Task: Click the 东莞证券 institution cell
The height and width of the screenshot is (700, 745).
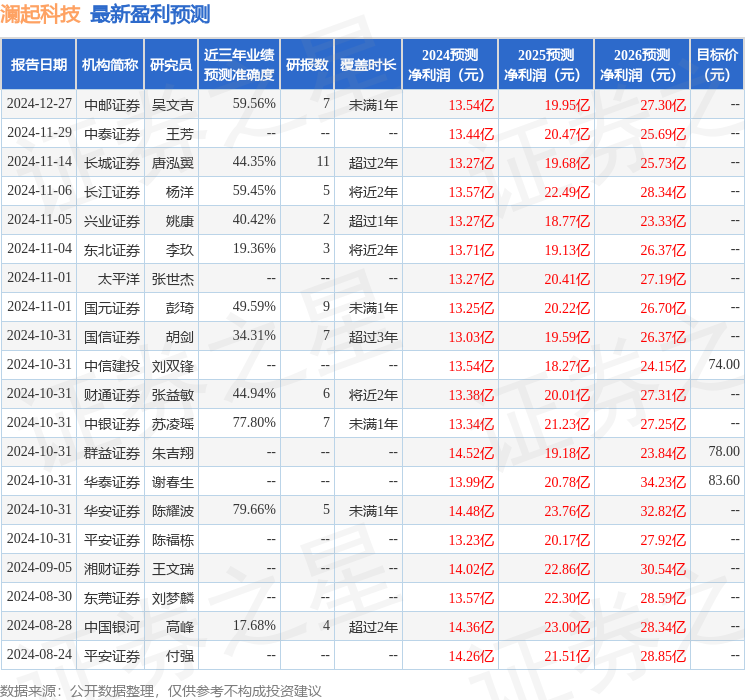Action: point(112,597)
